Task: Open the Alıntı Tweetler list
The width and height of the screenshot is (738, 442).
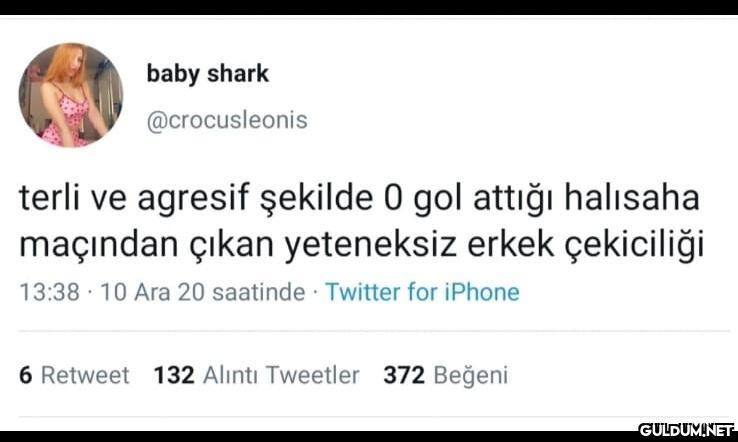Action: [x=281, y=375]
